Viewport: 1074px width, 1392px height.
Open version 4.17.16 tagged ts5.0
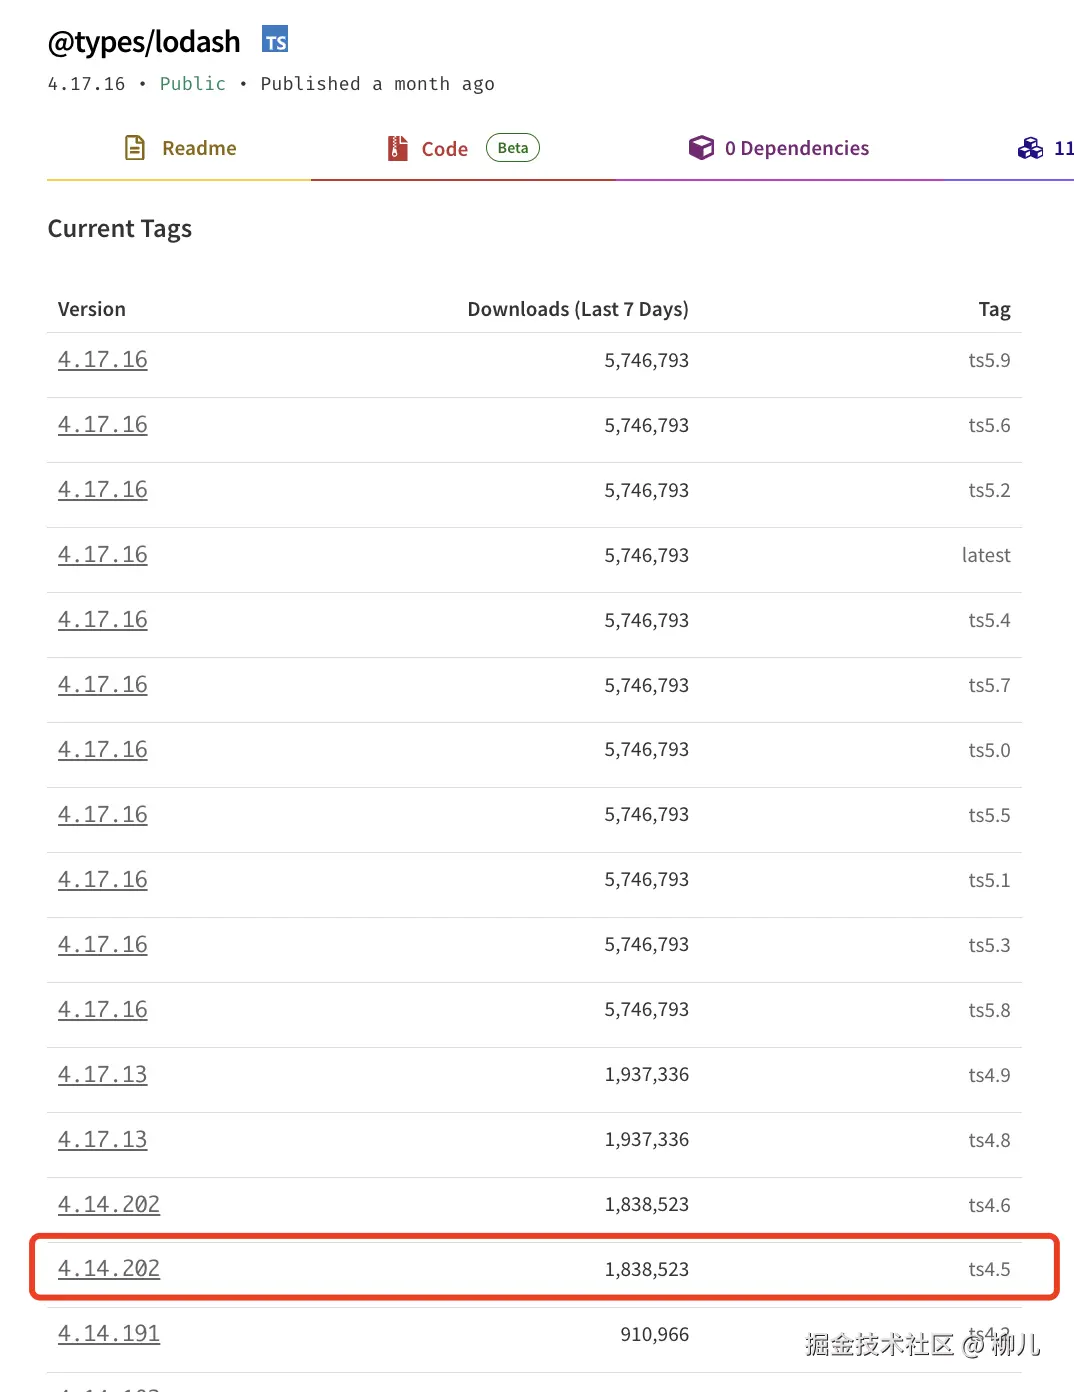click(103, 750)
